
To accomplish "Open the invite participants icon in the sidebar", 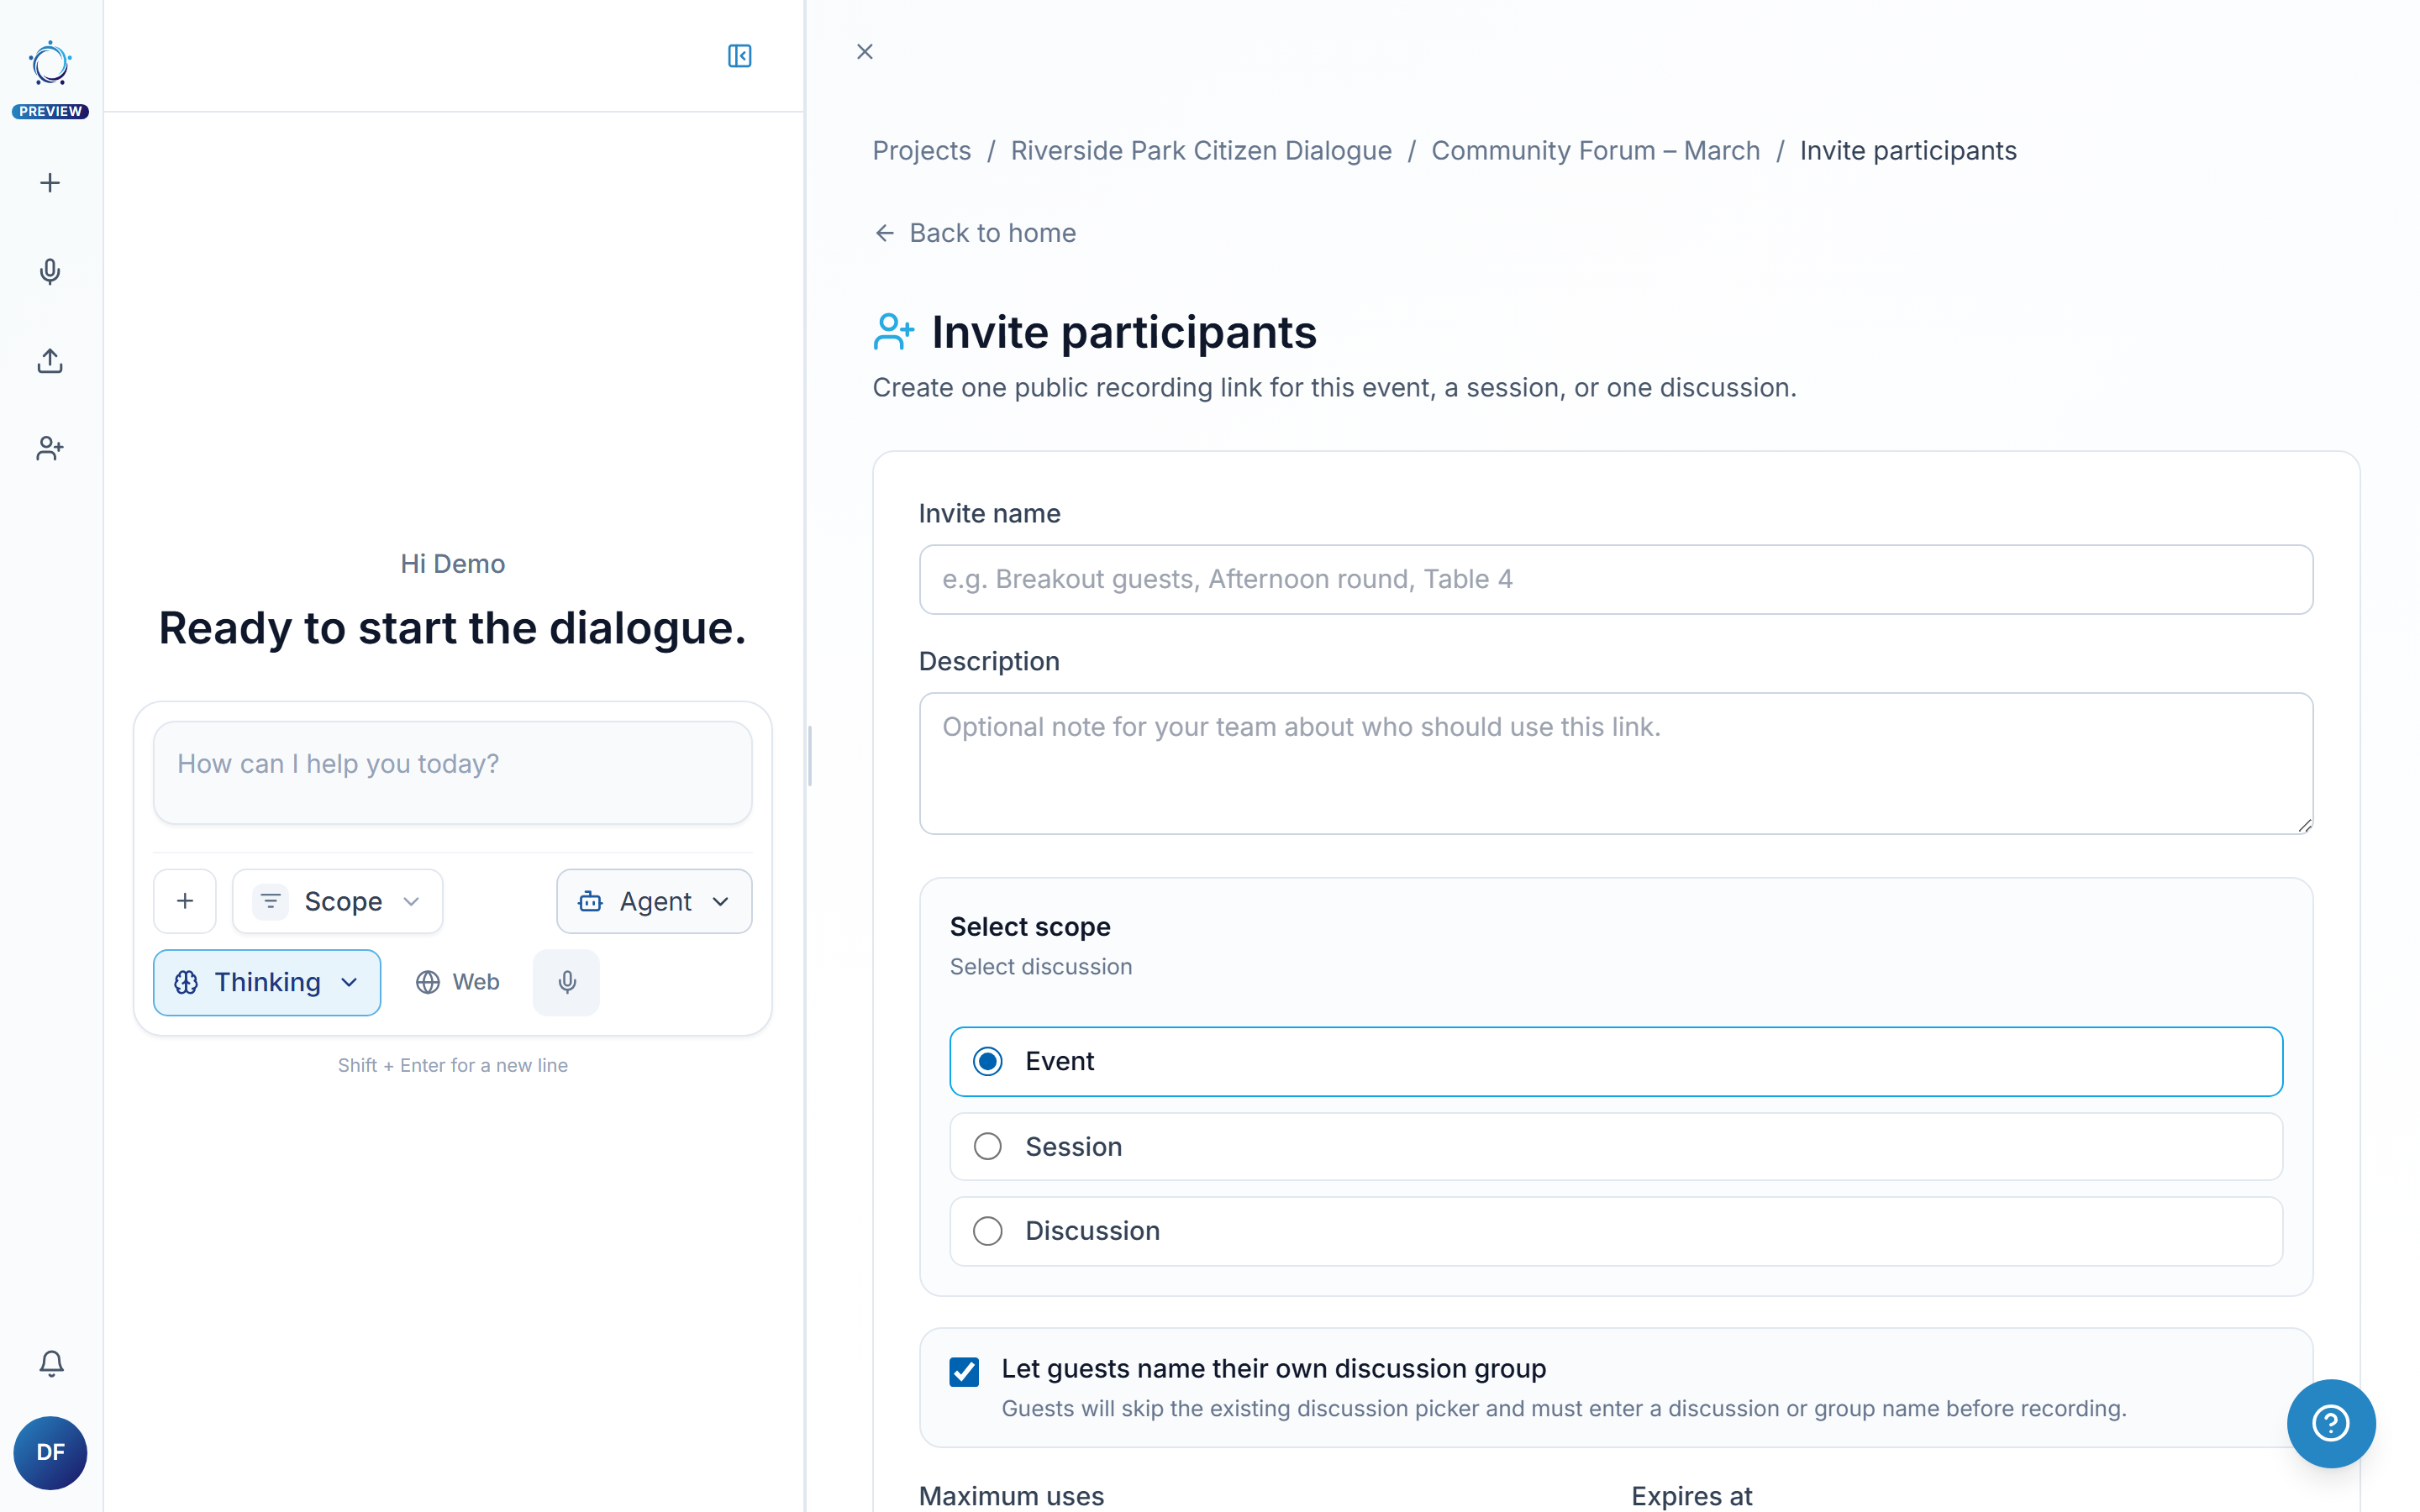I will point(50,448).
